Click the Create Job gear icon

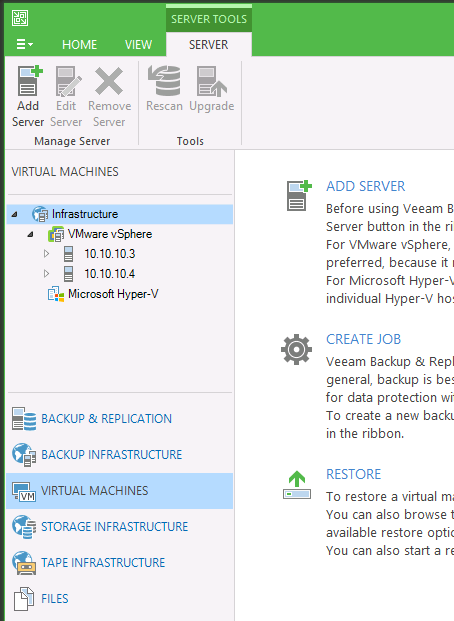coord(296,349)
